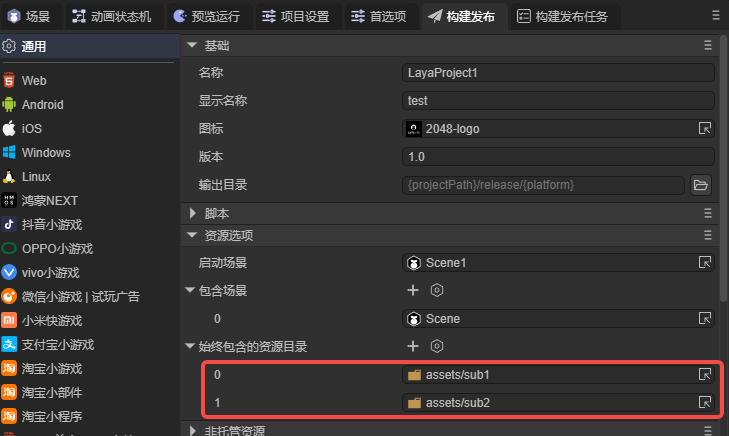Open the 资源选项 section menu icon

(x=707, y=236)
